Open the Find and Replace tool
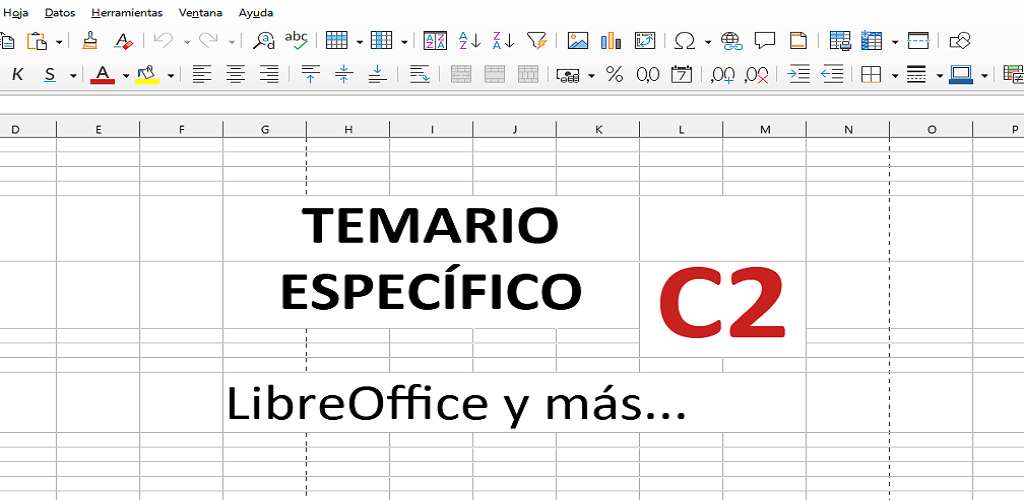 [x=264, y=41]
